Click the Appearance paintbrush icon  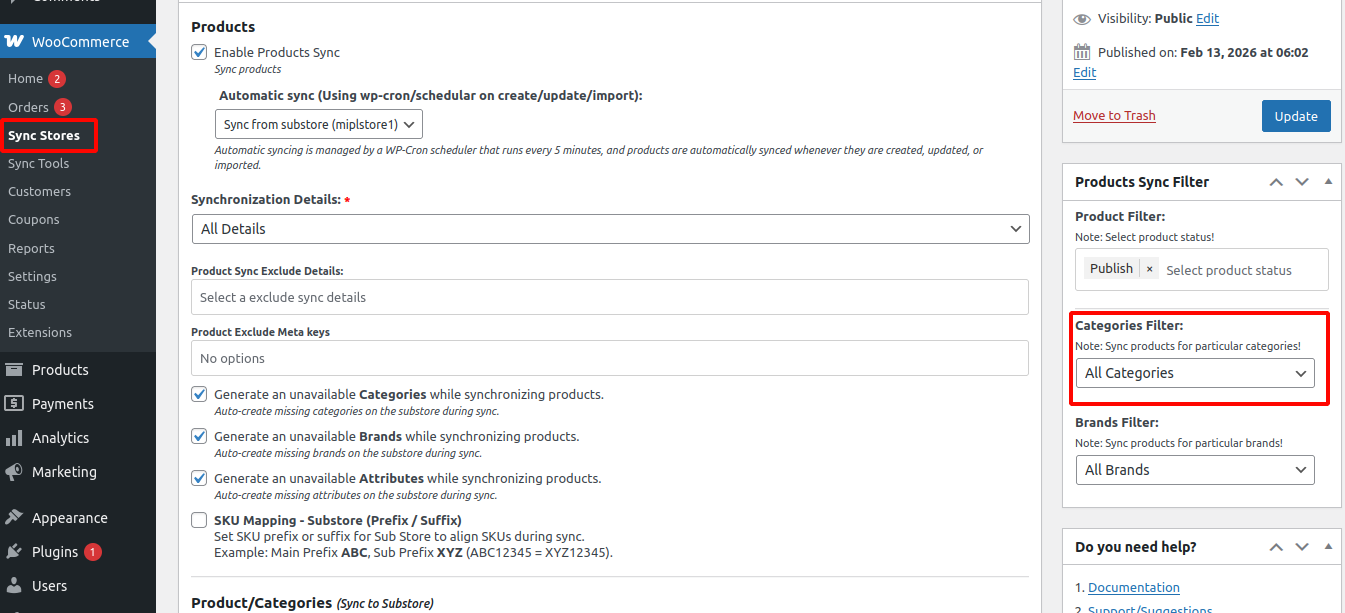(14, 518)
